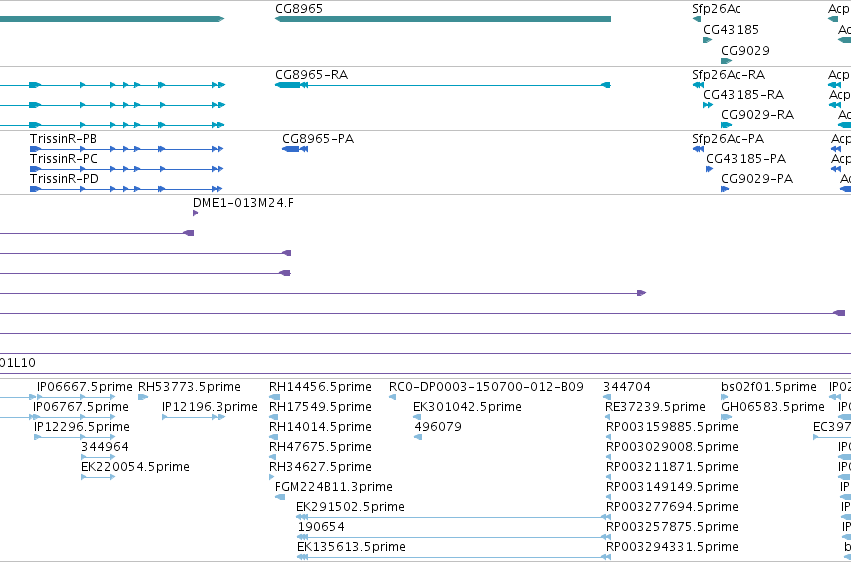Click the 344704 EST label
Viewport: 851px width, 562px height.
(x=627, y=387)
